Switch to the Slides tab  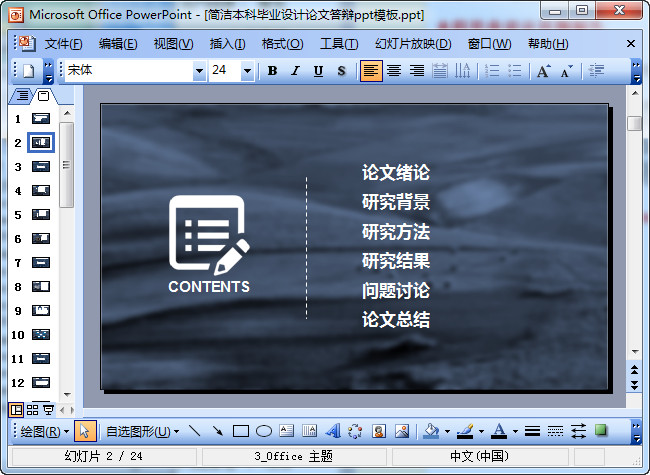point(43,96)
